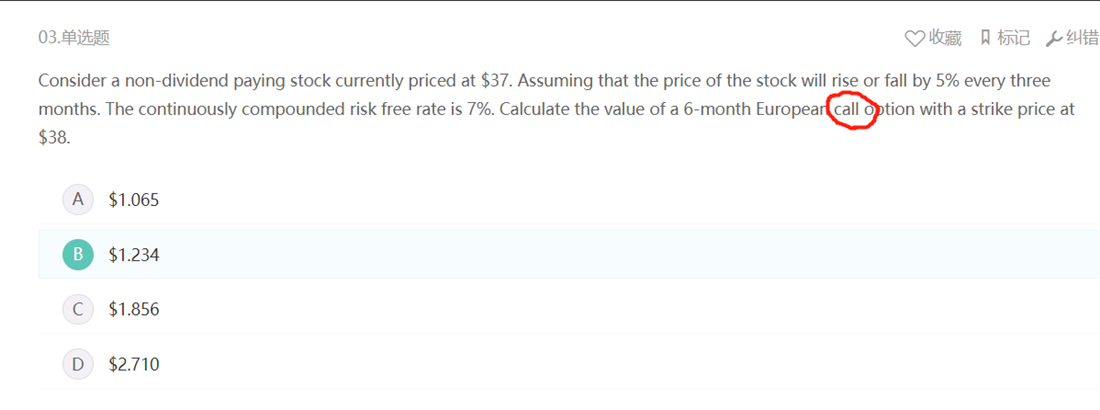Pick the $1.234 answer text
1100x410 pixels.
click(134, 255)
